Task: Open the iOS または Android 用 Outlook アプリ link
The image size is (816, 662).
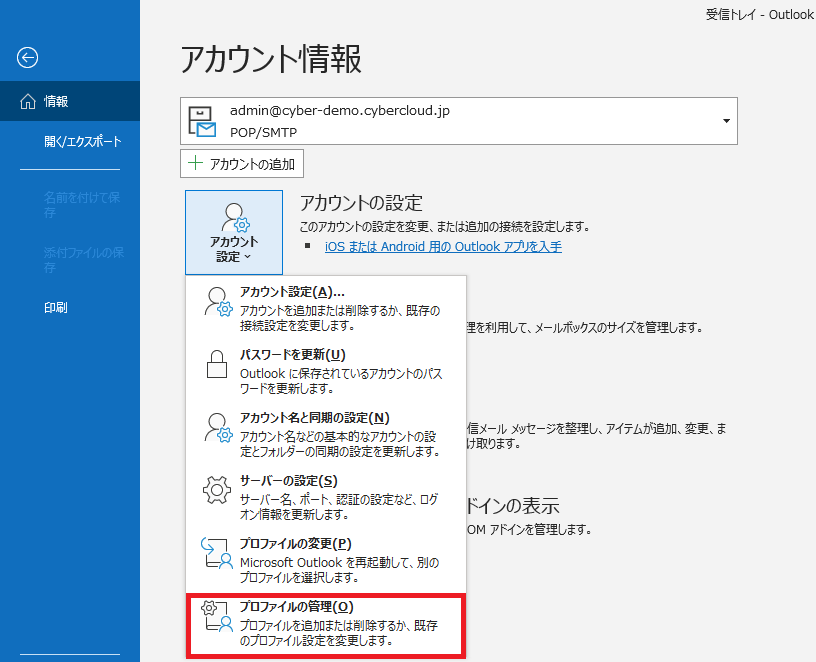Action: 443,247
